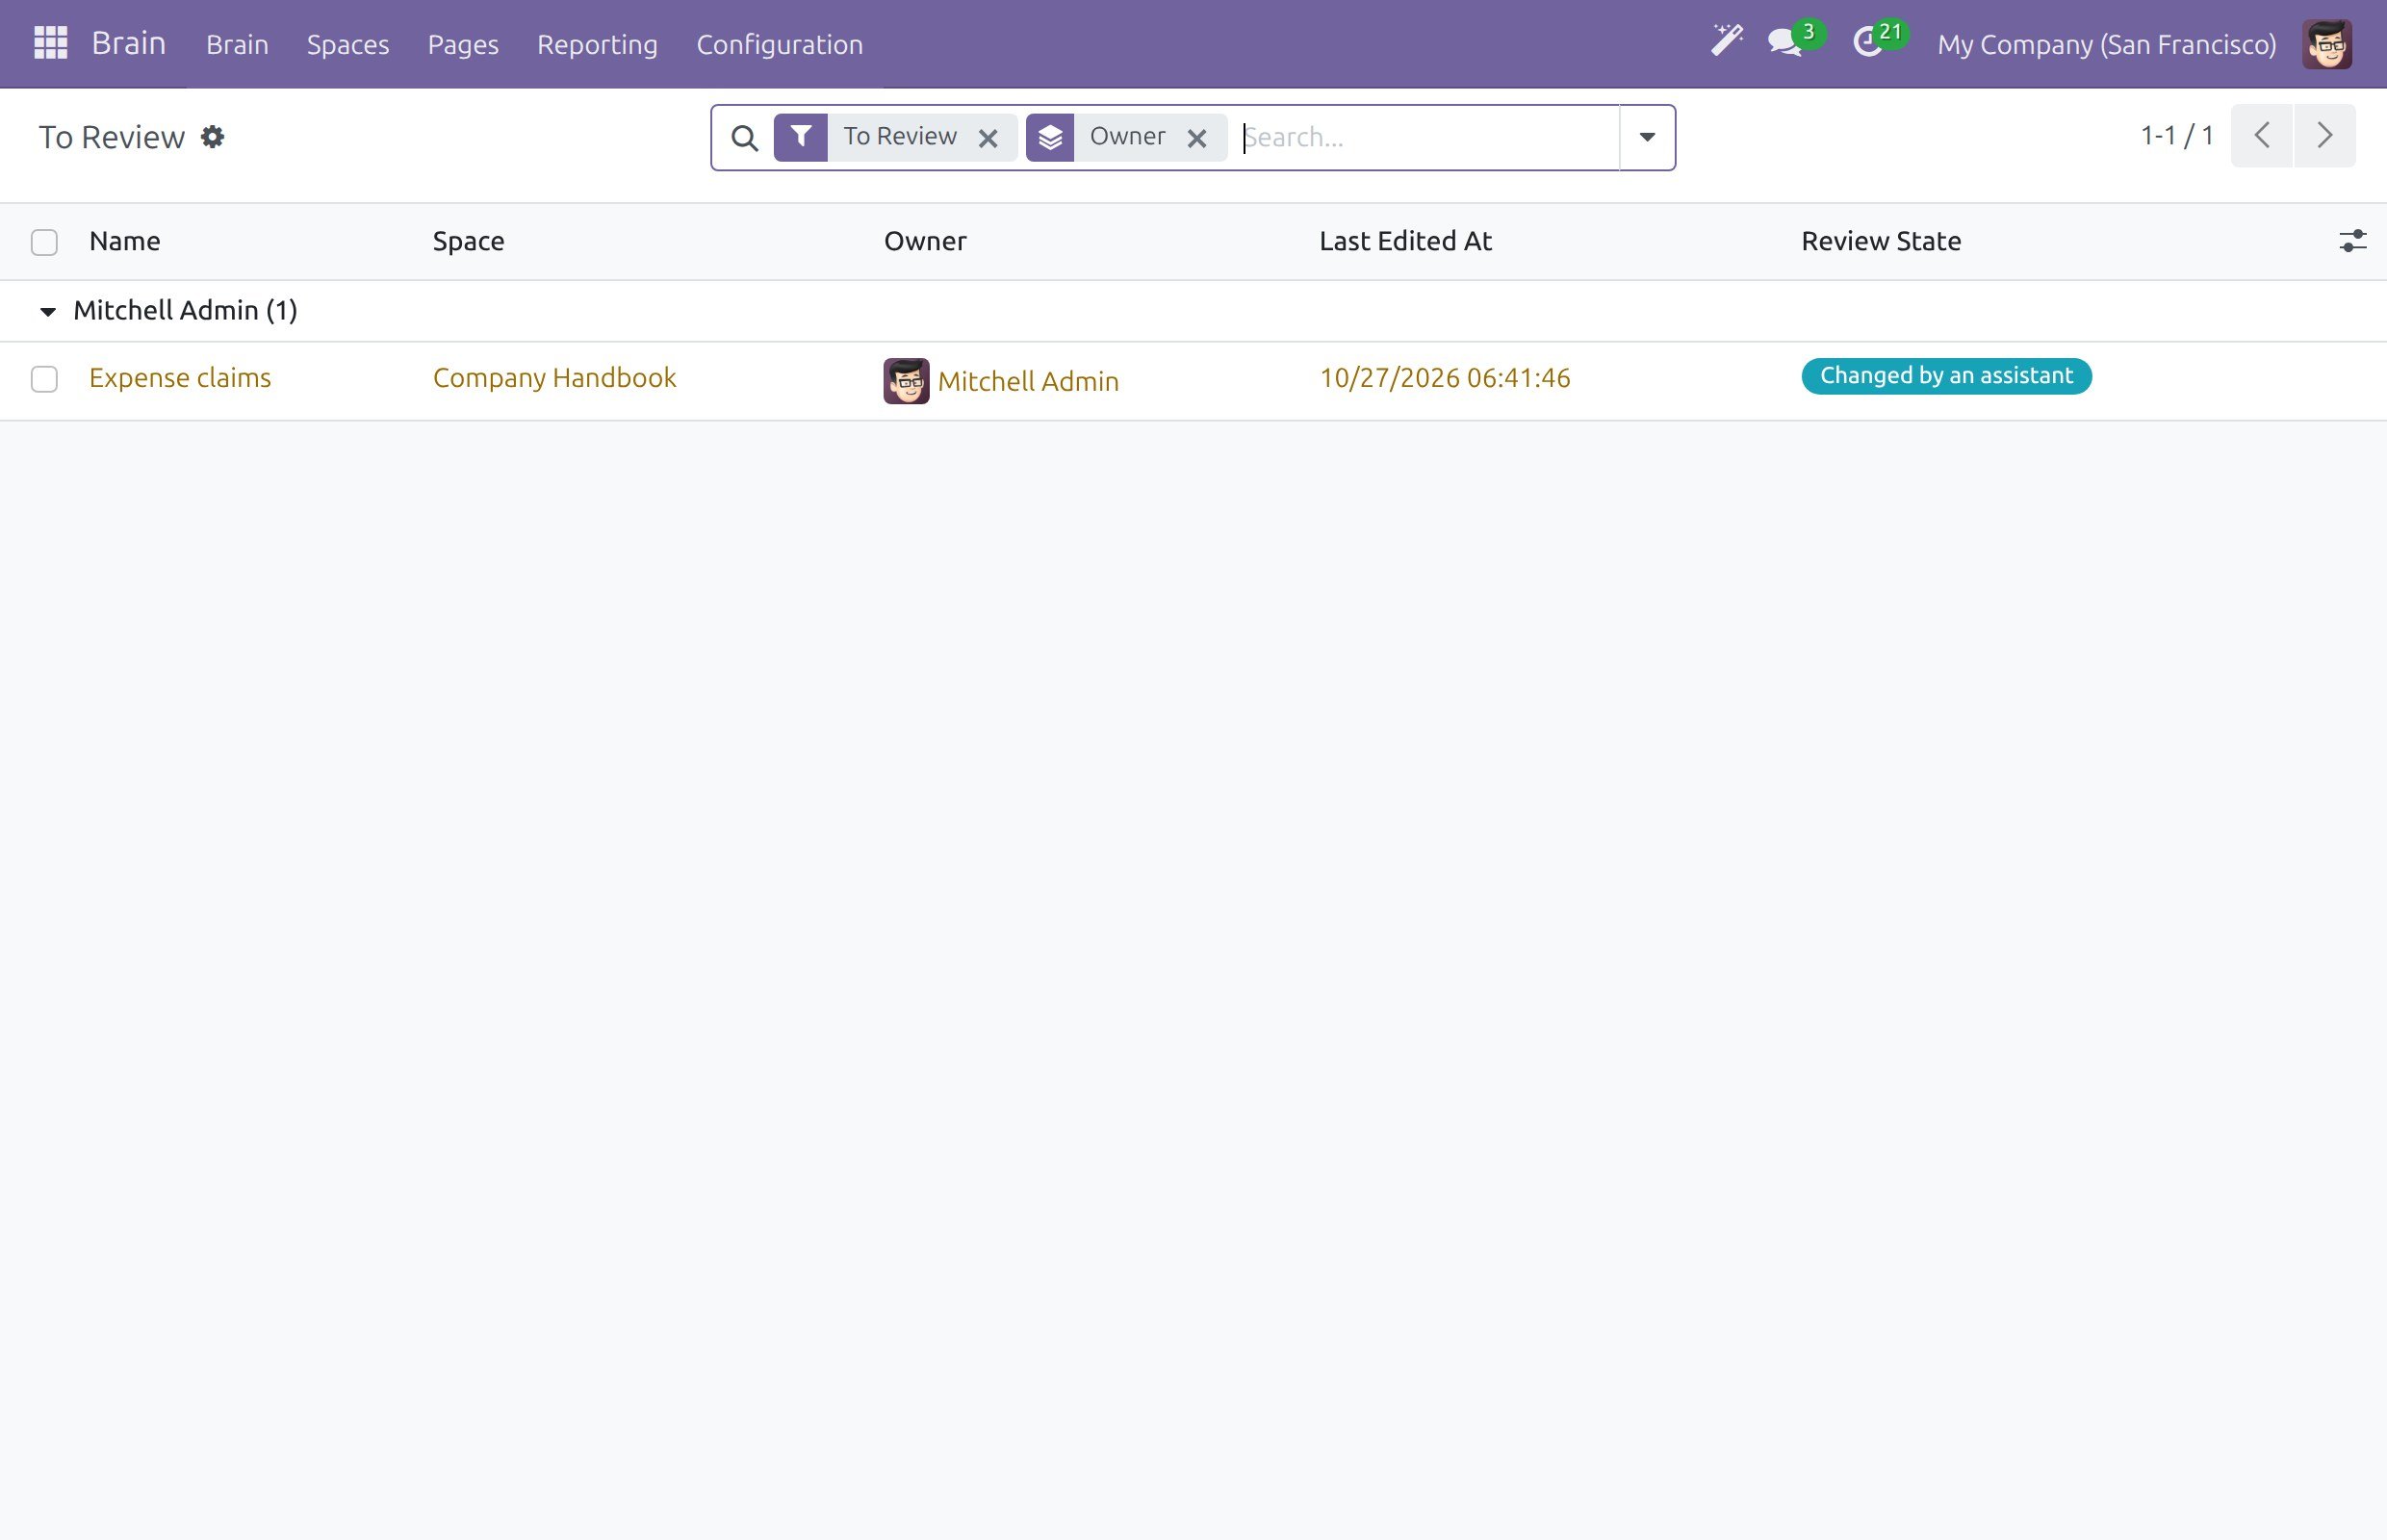Click the gear icon next to To Review title
Screen dimensions: 2387x1540
click(x=212, y=137)
